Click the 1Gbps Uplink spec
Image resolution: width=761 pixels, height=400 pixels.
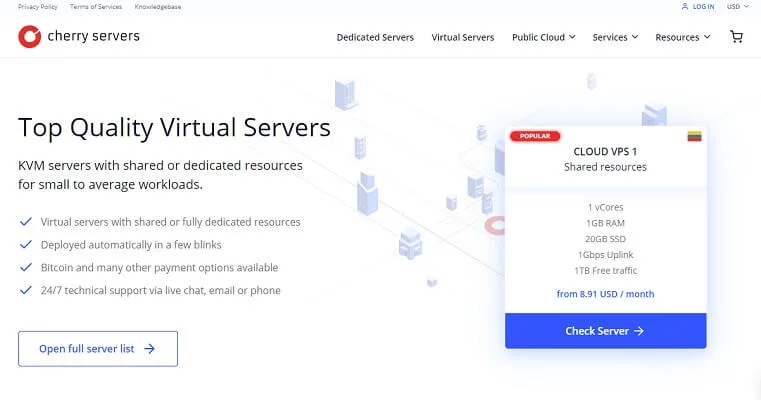(x=605, y=255)
